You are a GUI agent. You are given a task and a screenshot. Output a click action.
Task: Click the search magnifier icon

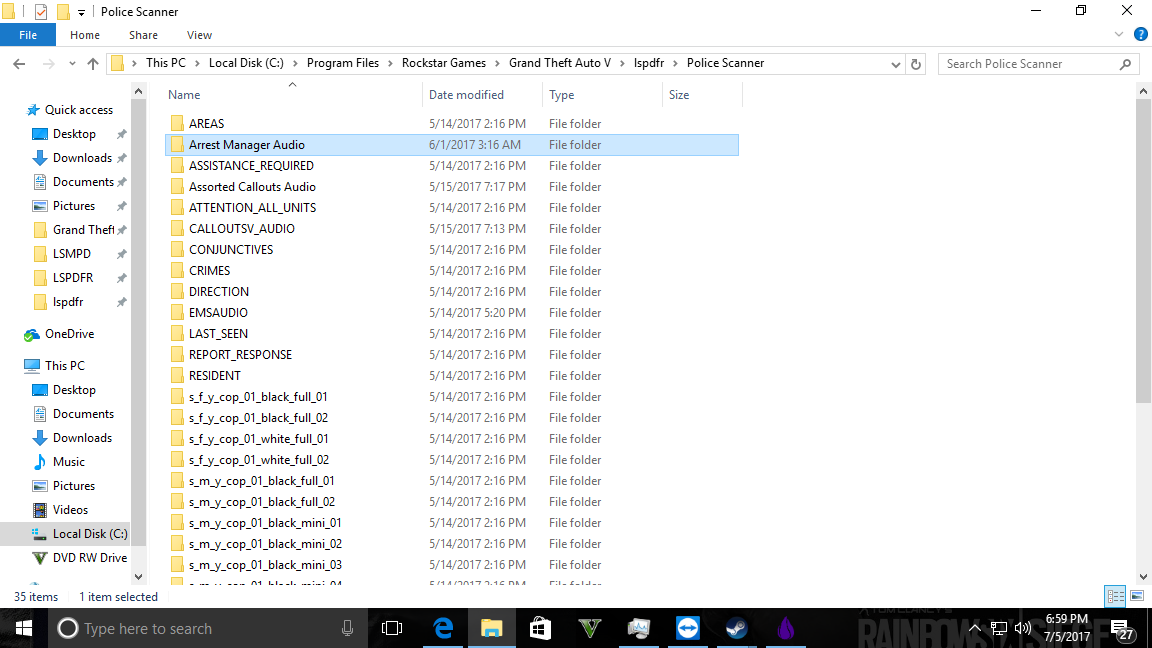click(1125, 64)
